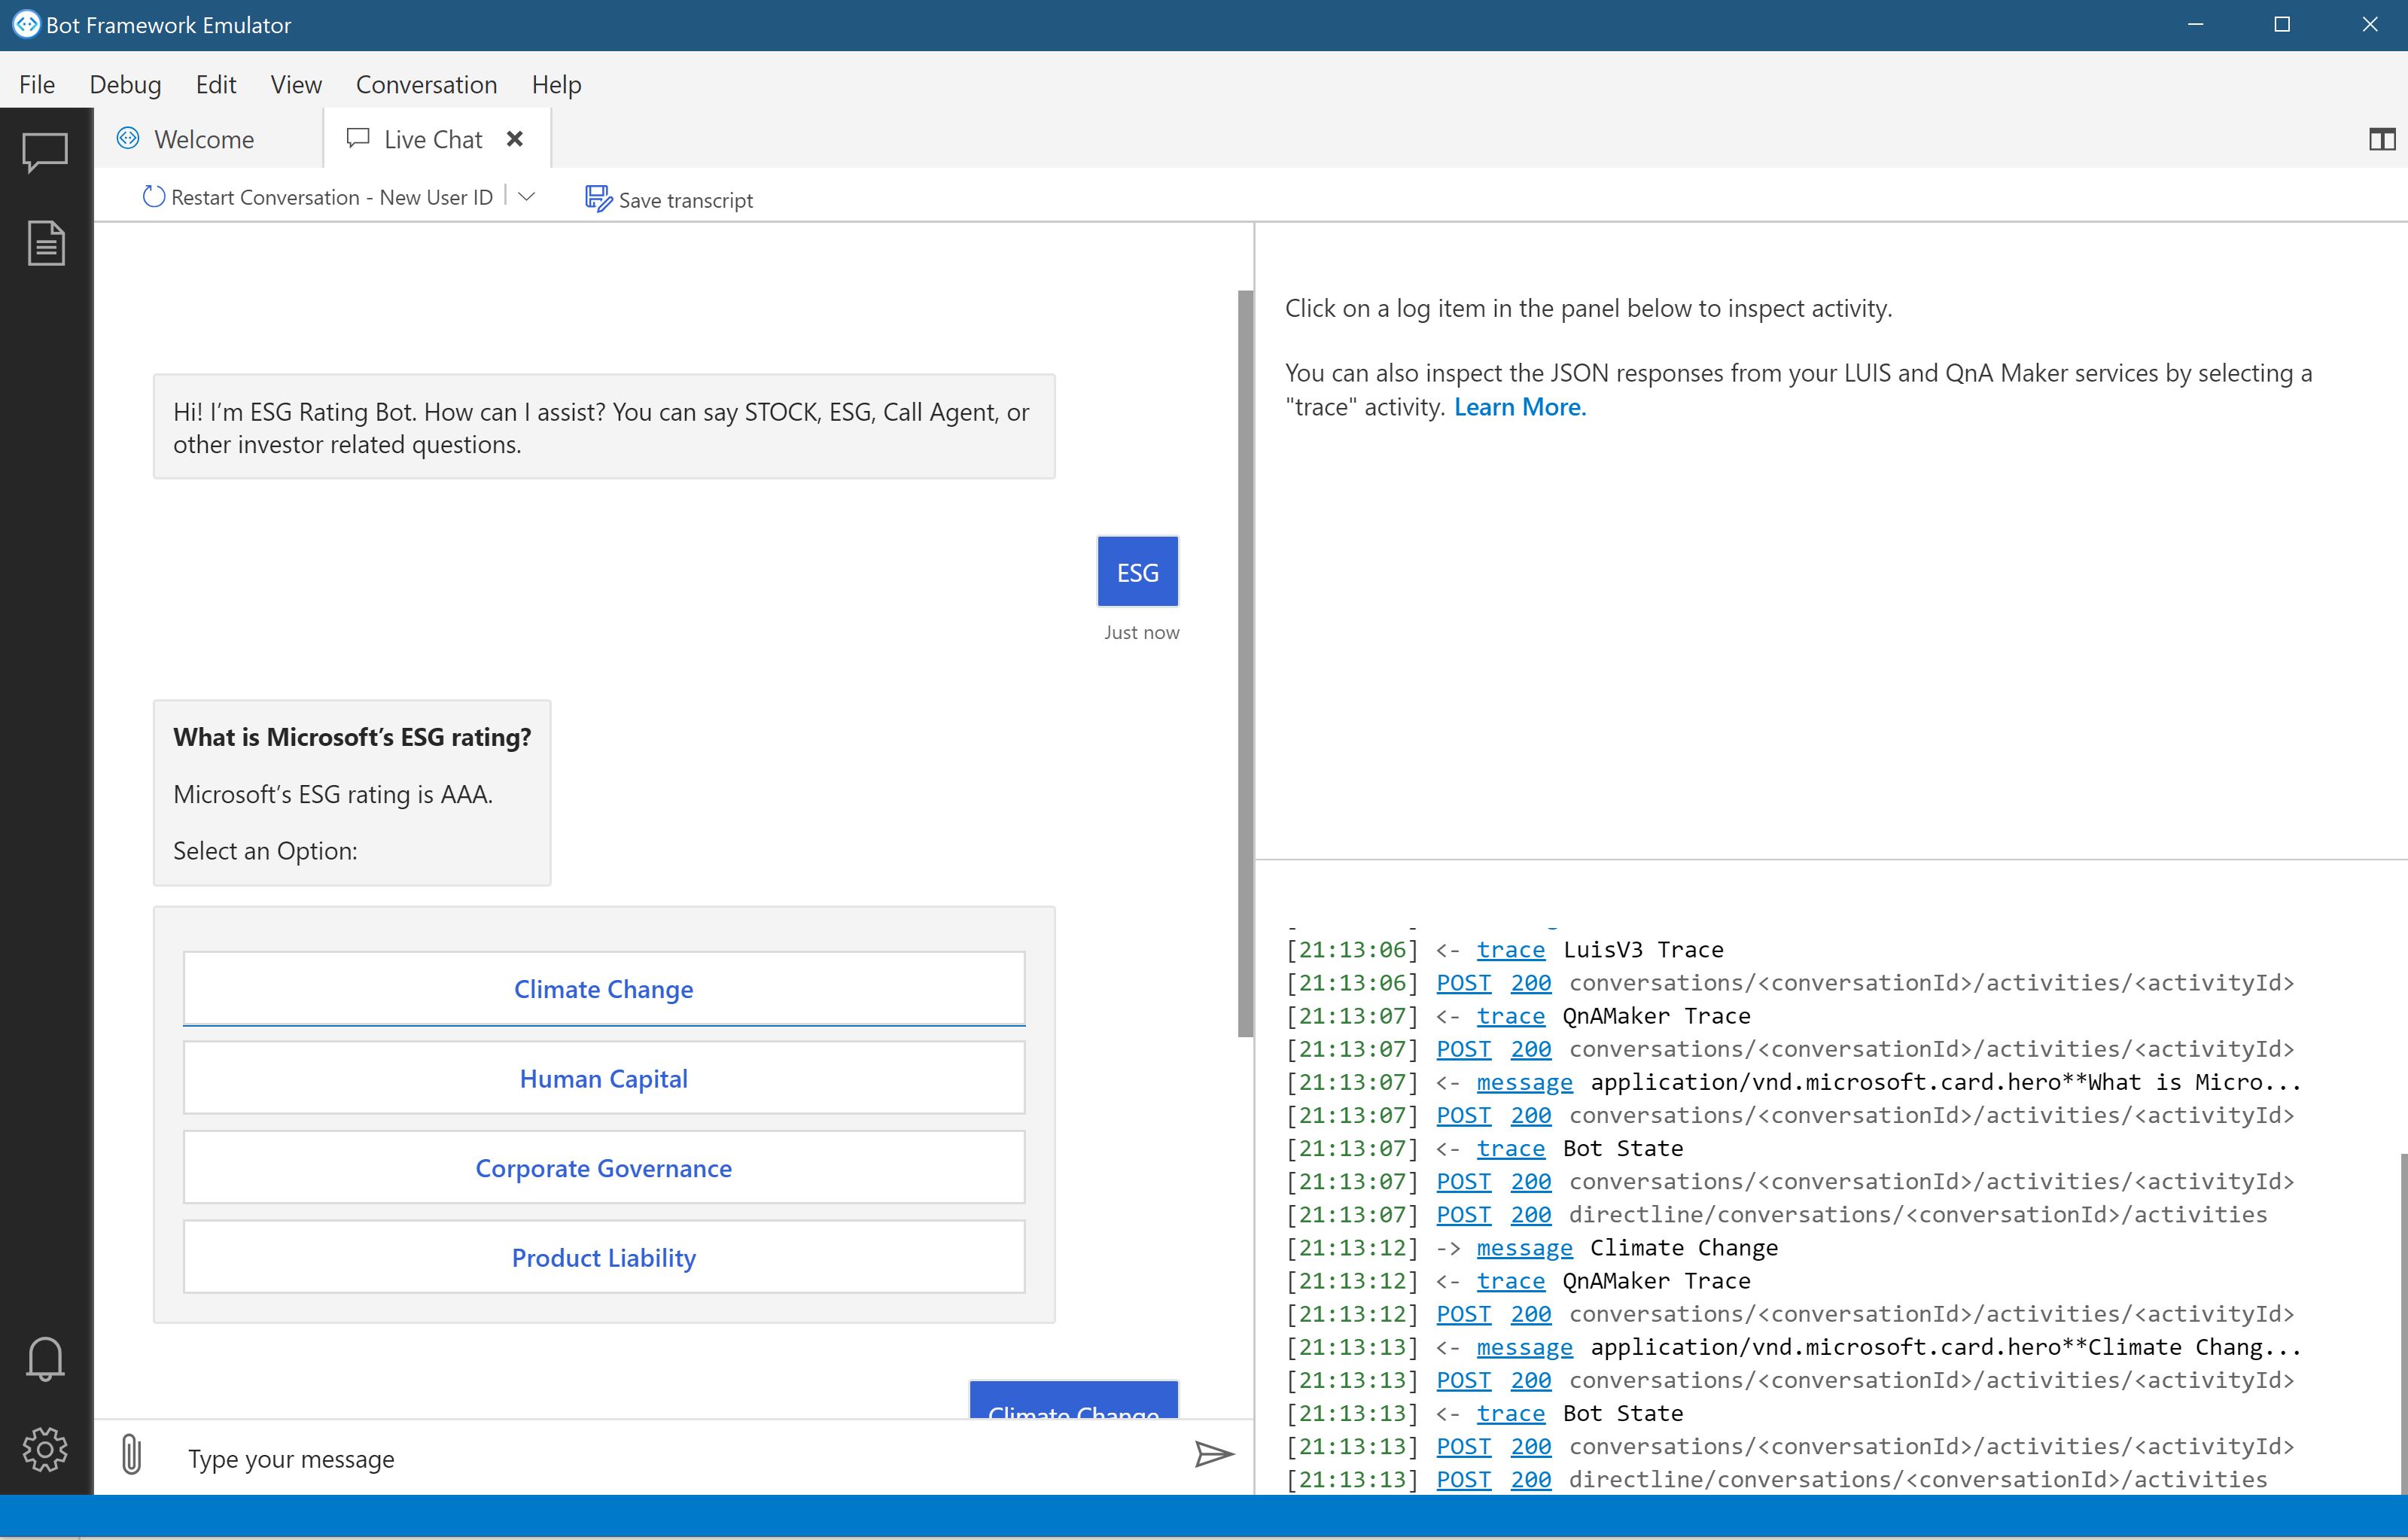The width and height of the screenshot is (2408, 1540).
Task: Open the Debug menu
Action: pyautogui.click(x=125, y=85)
